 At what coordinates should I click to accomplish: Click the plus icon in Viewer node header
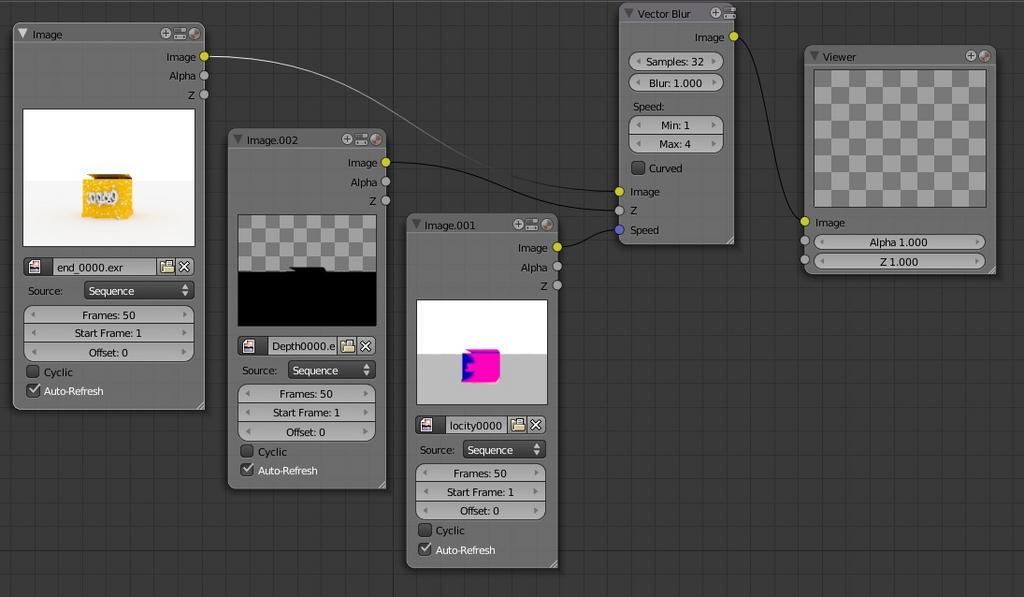(x=971, y=56)
